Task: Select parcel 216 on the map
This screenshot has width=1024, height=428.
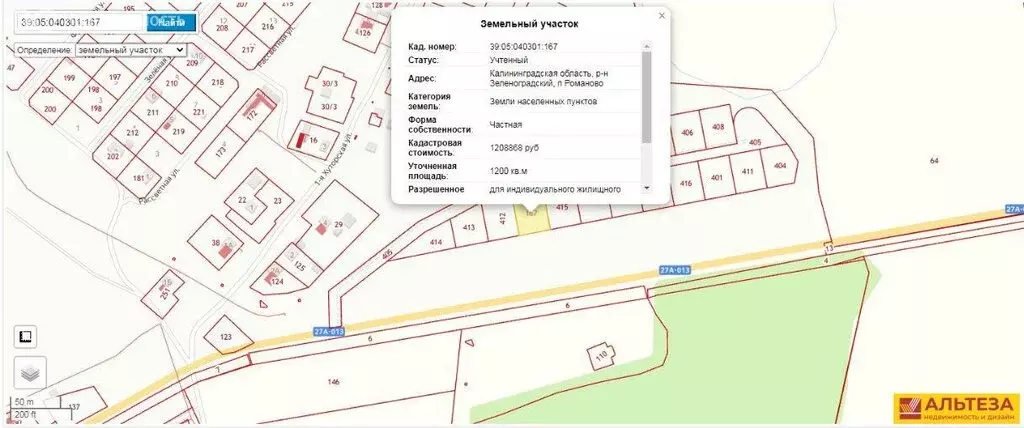Action: [267, 27]
